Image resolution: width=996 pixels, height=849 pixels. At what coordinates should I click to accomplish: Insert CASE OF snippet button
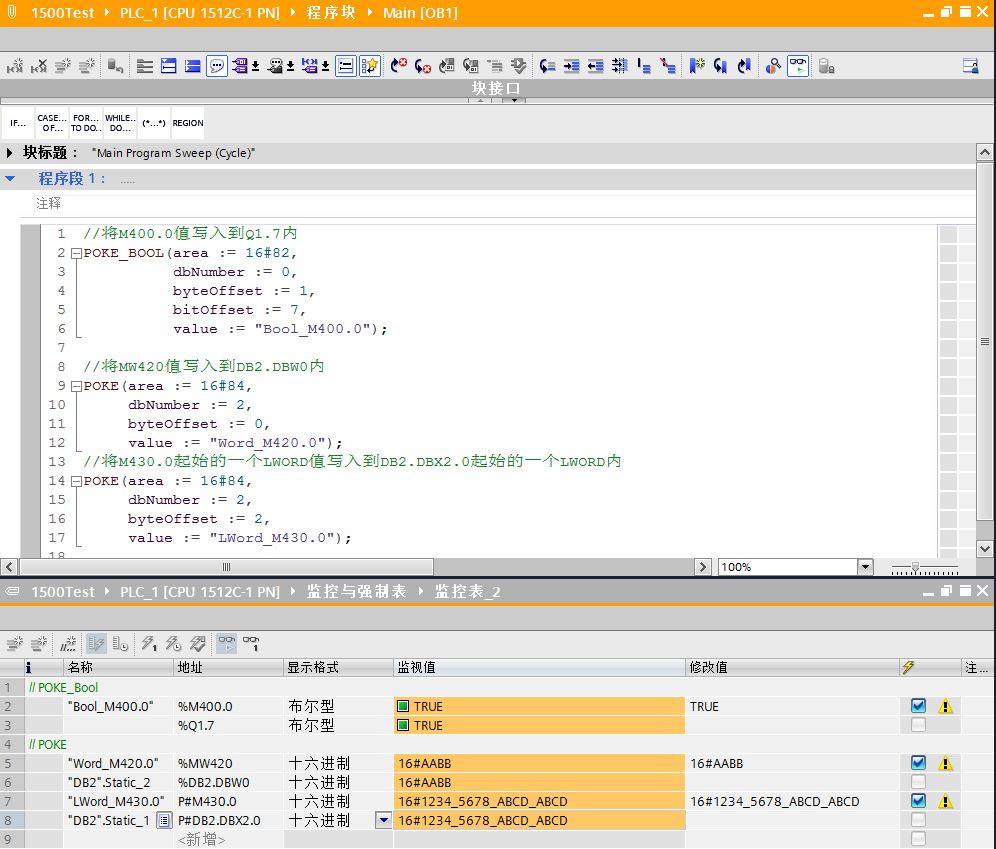coord(51,123)
